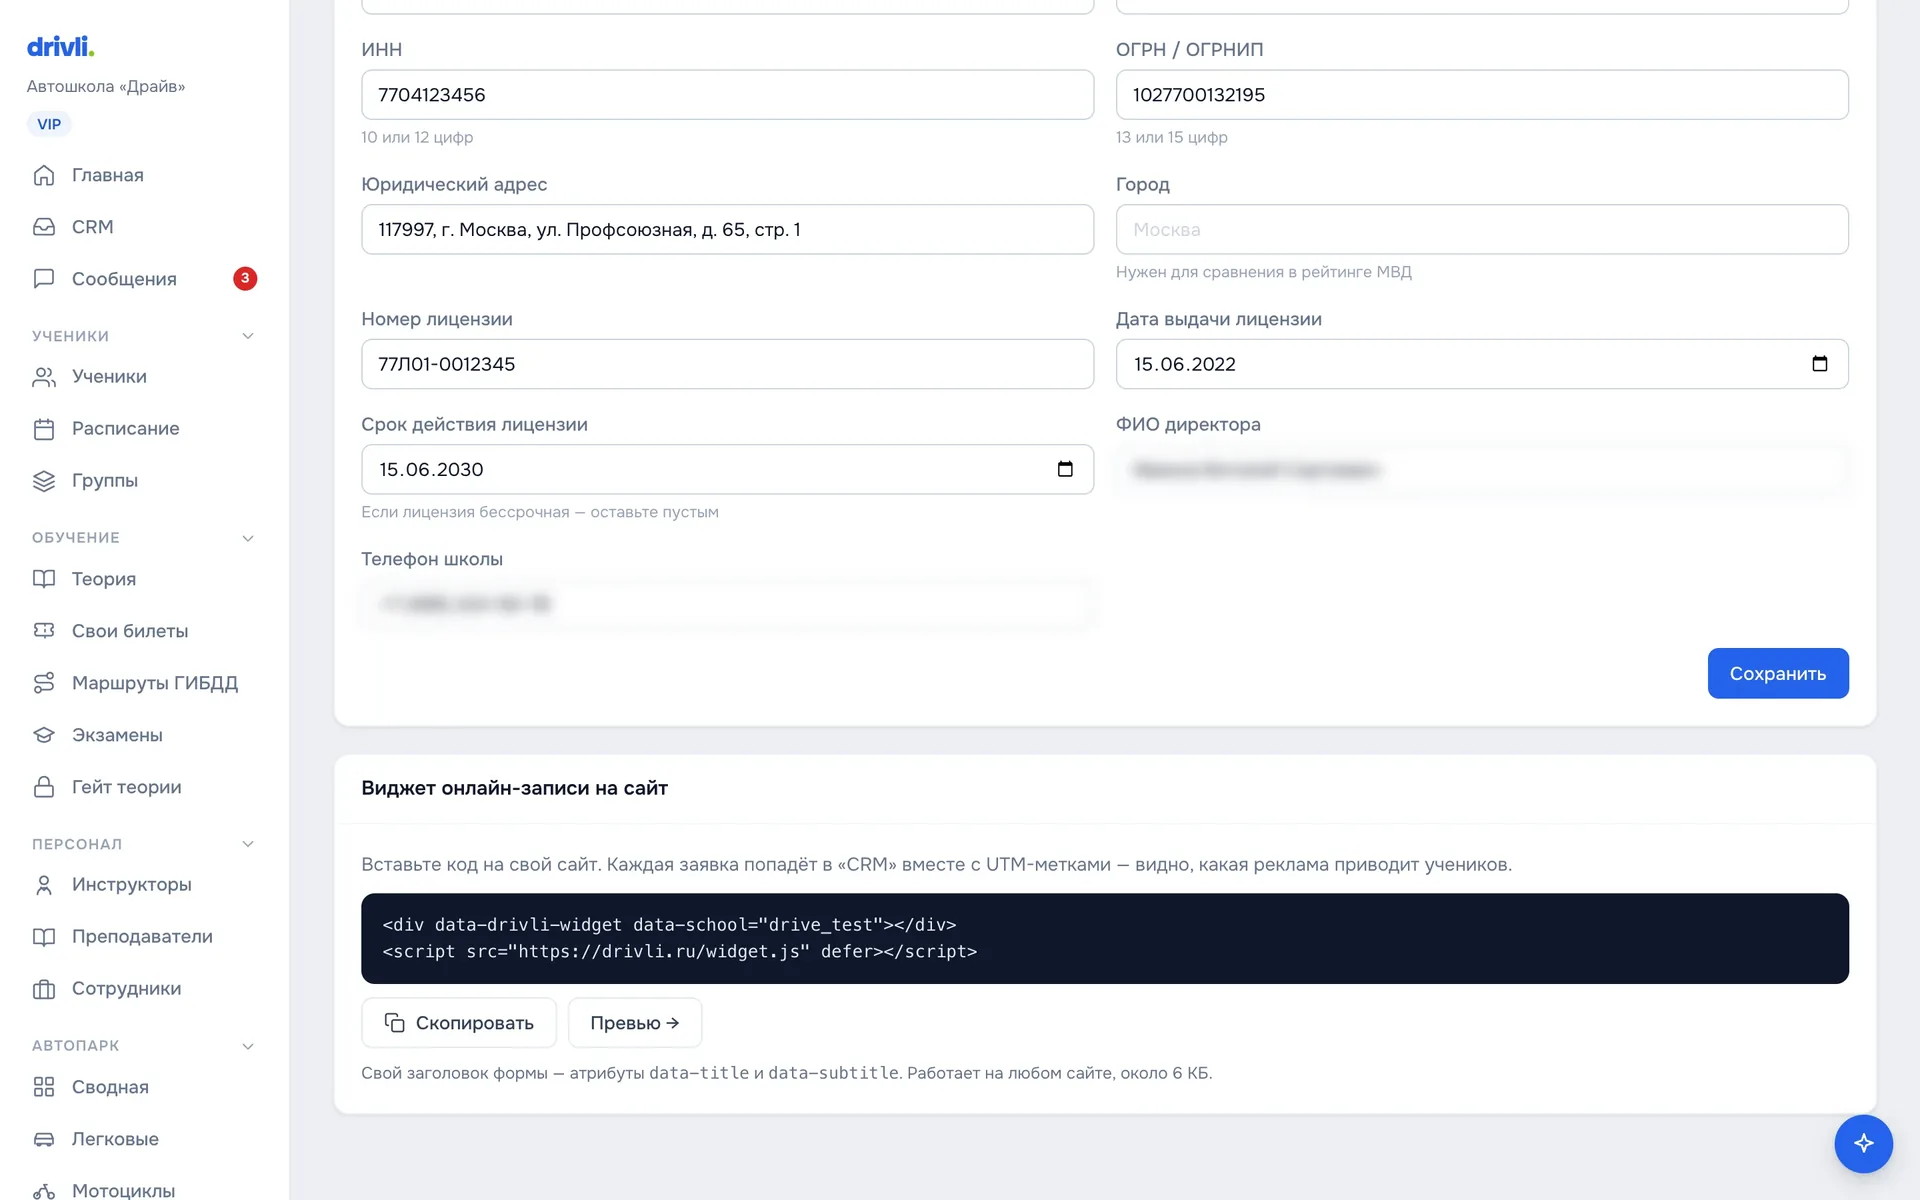
Task: Collapse the ОБУЧЕНИЕ sidebar section
Action: pos(248,538)
